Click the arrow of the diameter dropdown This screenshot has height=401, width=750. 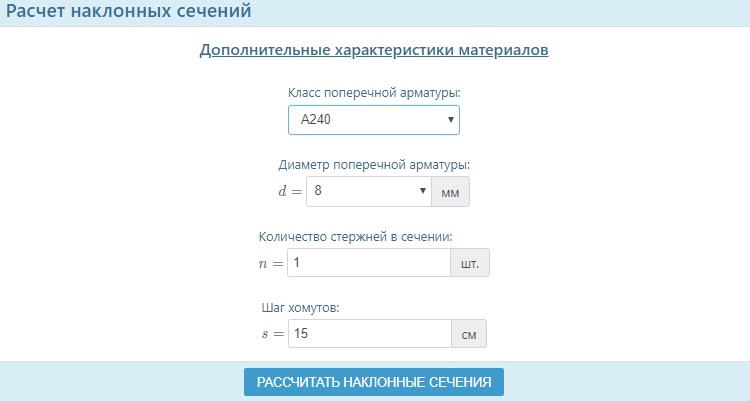click(x=423, y=191)
